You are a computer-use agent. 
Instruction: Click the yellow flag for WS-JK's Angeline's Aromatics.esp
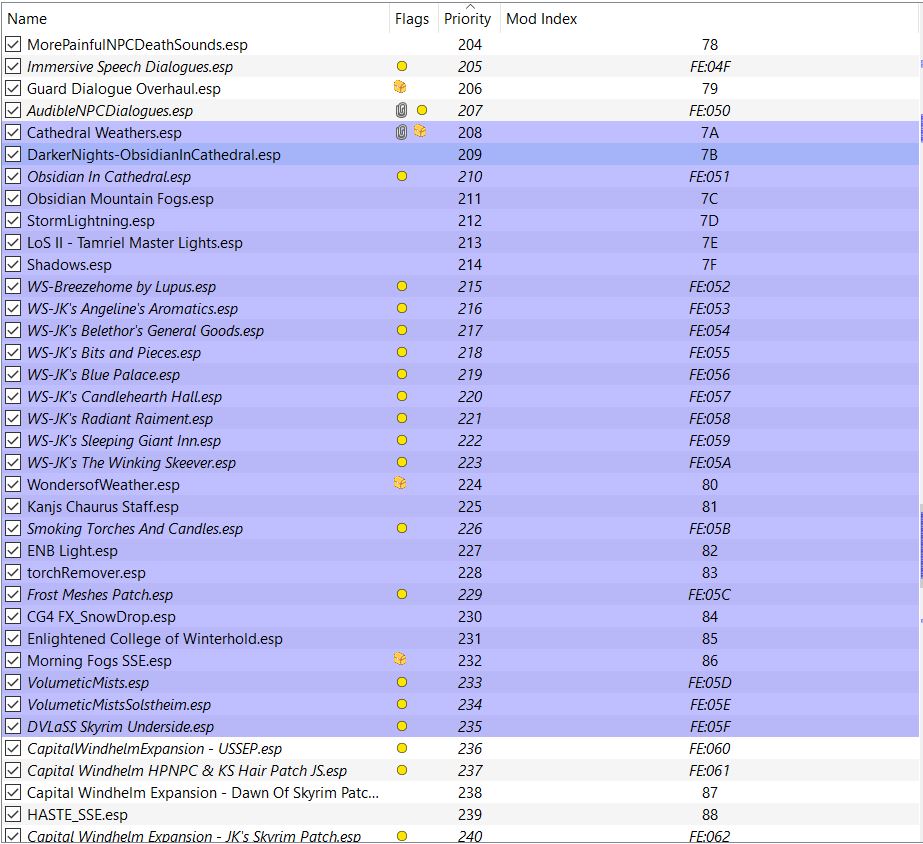[x=402, y=308]
